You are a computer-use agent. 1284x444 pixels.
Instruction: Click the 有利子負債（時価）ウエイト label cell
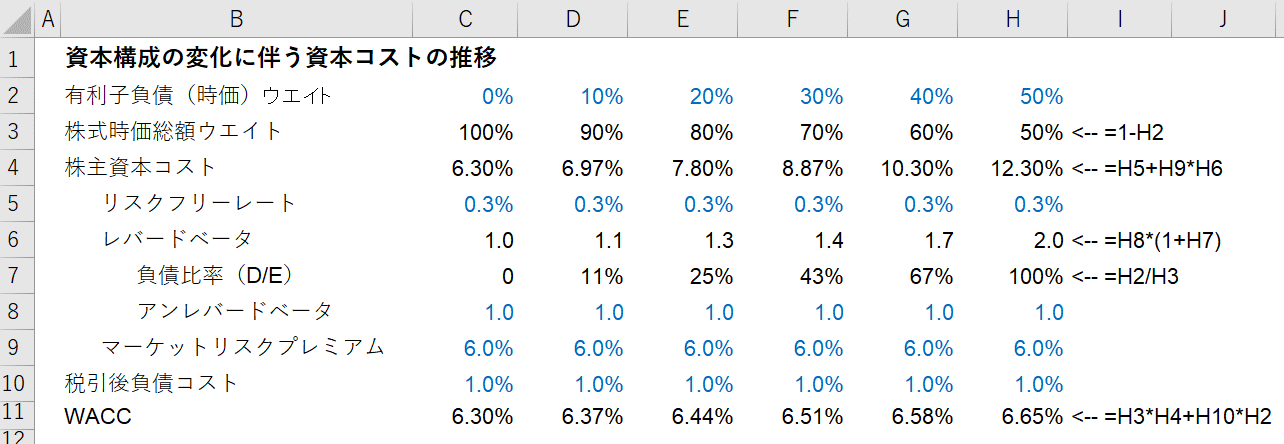197,96
